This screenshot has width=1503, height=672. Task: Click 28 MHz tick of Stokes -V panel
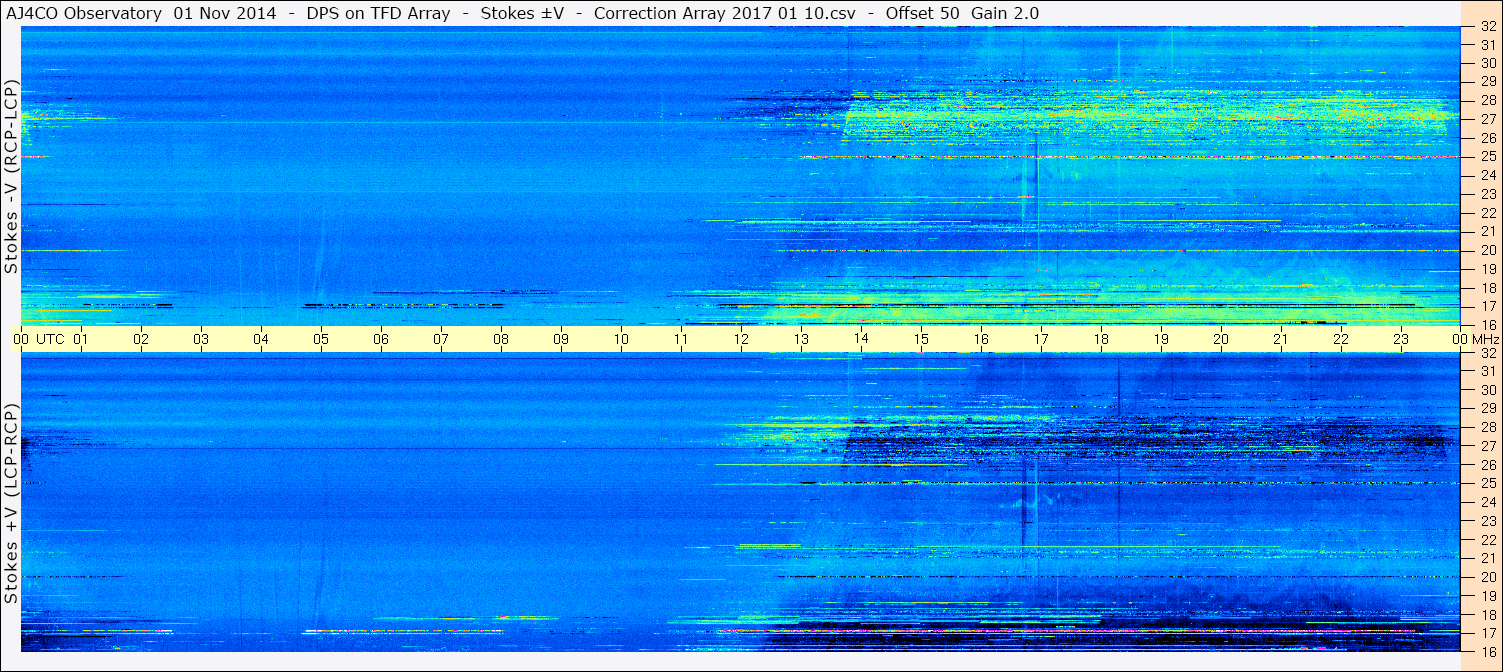pos(1487,101)
